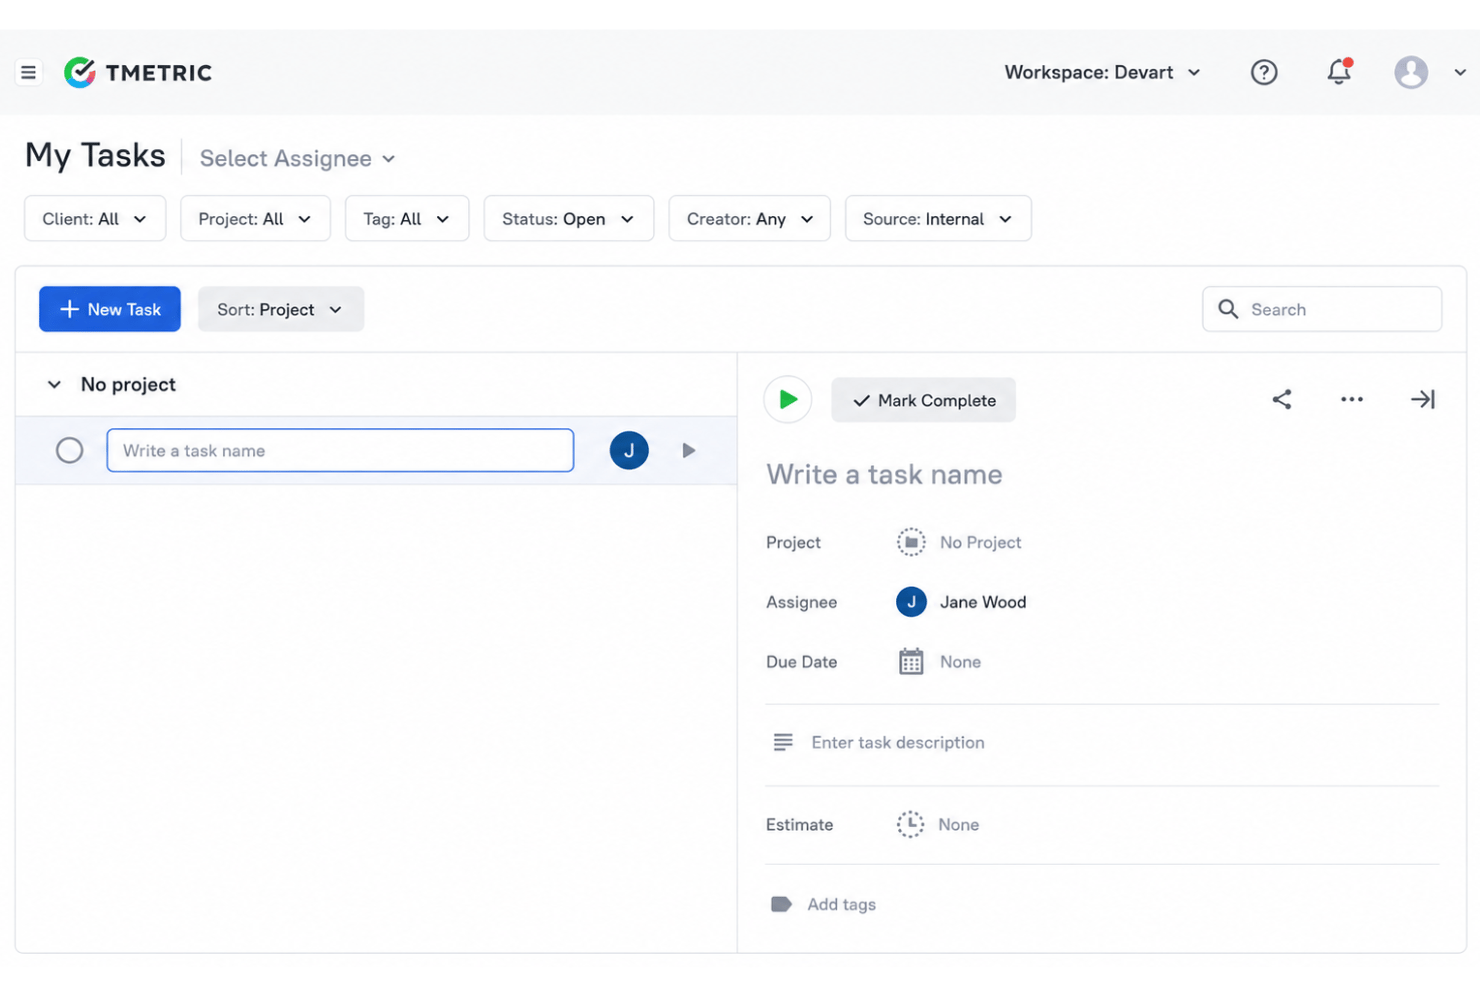Open the Source: Internal filter
This screenshot has height=987, width=1480.
click(x=938, y=218)
